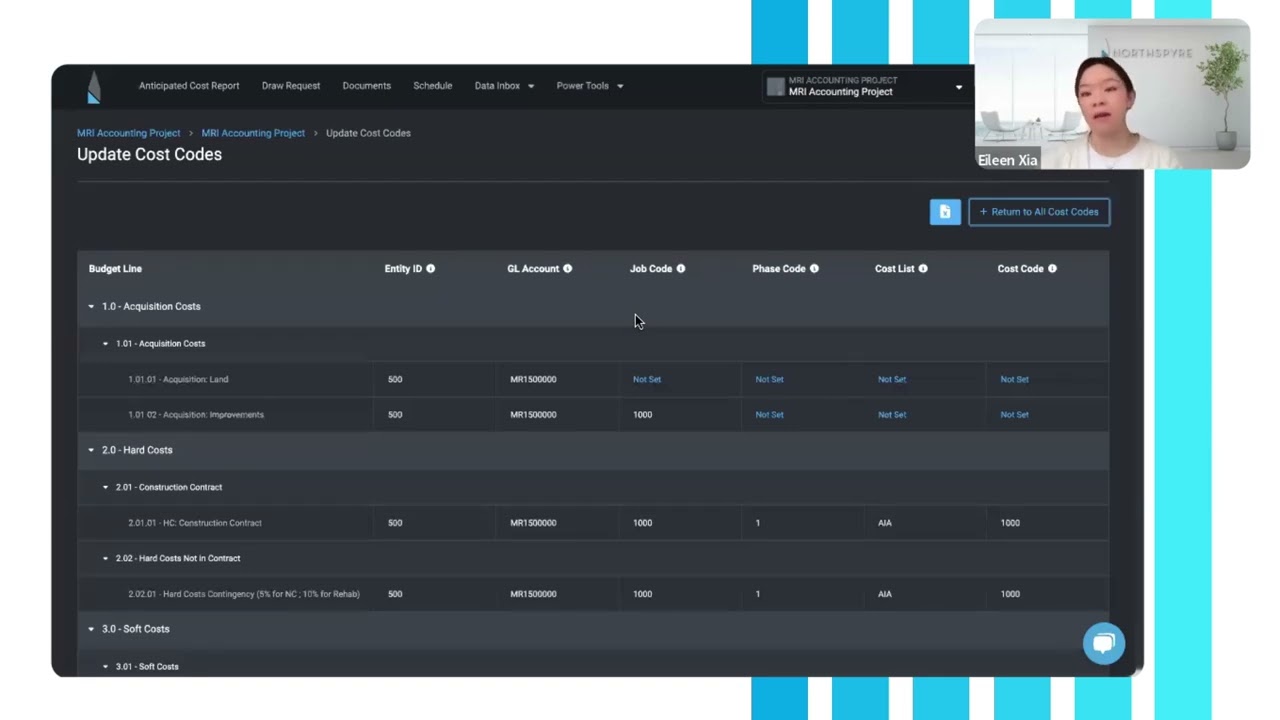The image size is (1280, 720).
Task: Collapse 1.01 - Acquisition Costs subsection
Action: pyautogui.click(x=105, y=344)
